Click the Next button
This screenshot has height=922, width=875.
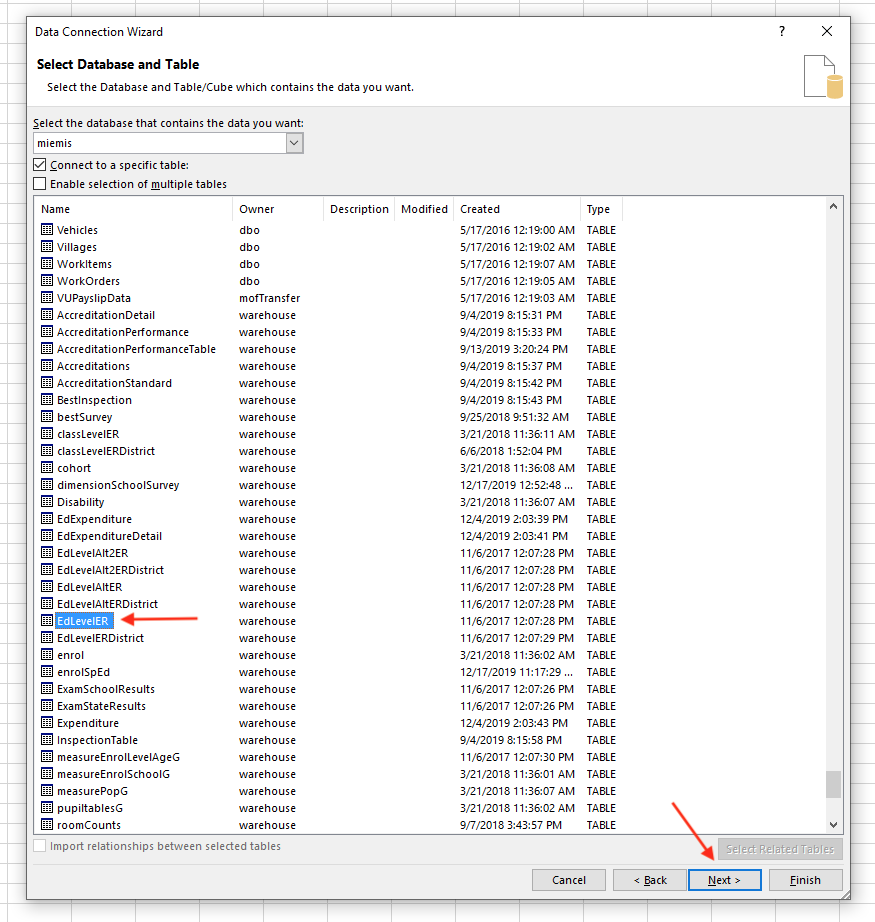(x=724, y=880)
